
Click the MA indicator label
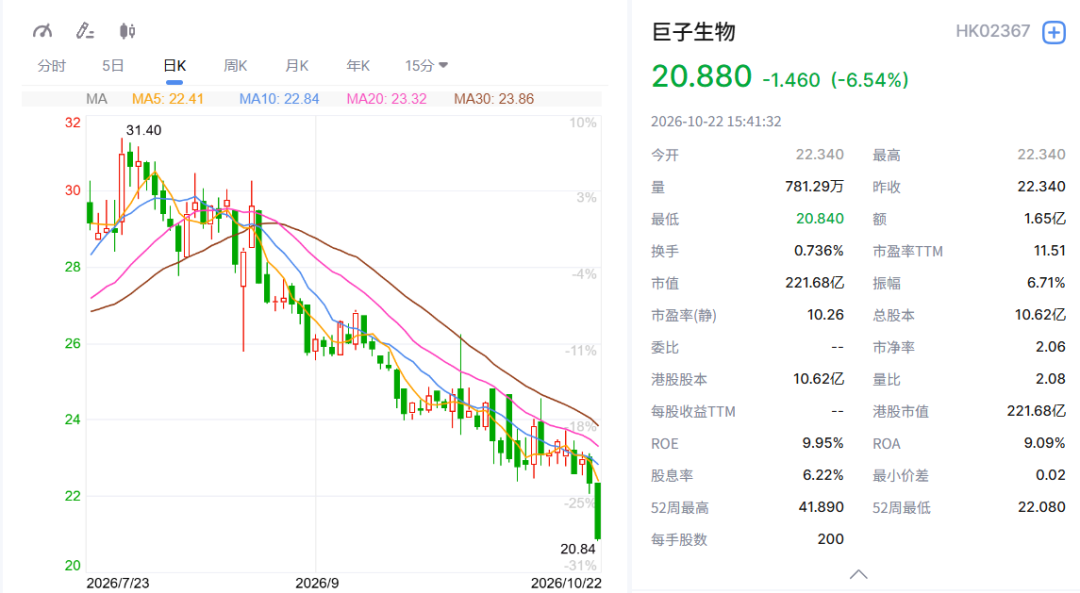(x=96, y=98)
